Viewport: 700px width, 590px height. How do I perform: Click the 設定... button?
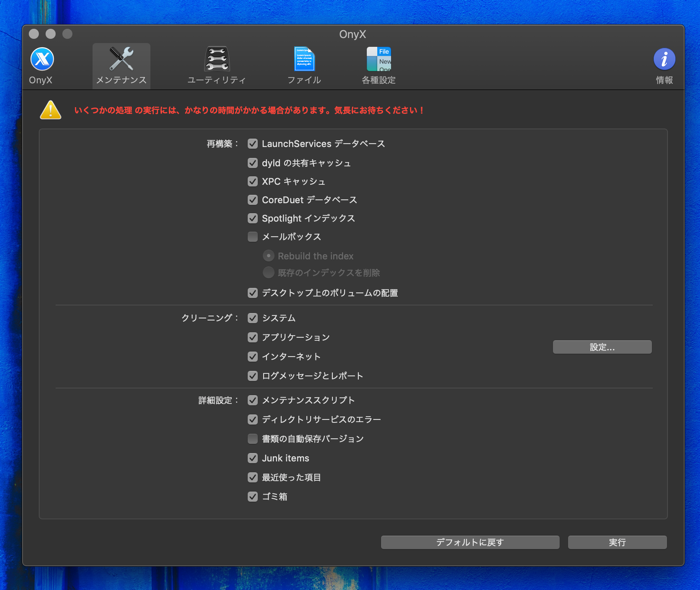(x=602, y=347)
